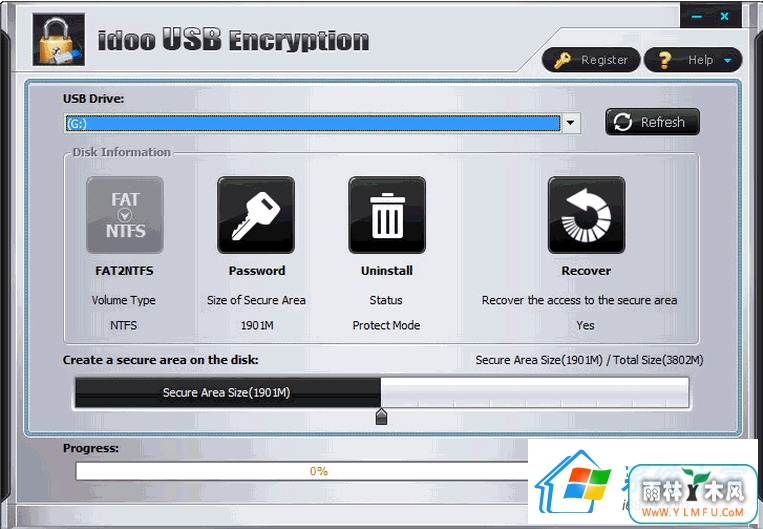Minimize the idoo USB Encryption window
The image size is (763, 529).
pyautogui.click(x=697, y=17)
